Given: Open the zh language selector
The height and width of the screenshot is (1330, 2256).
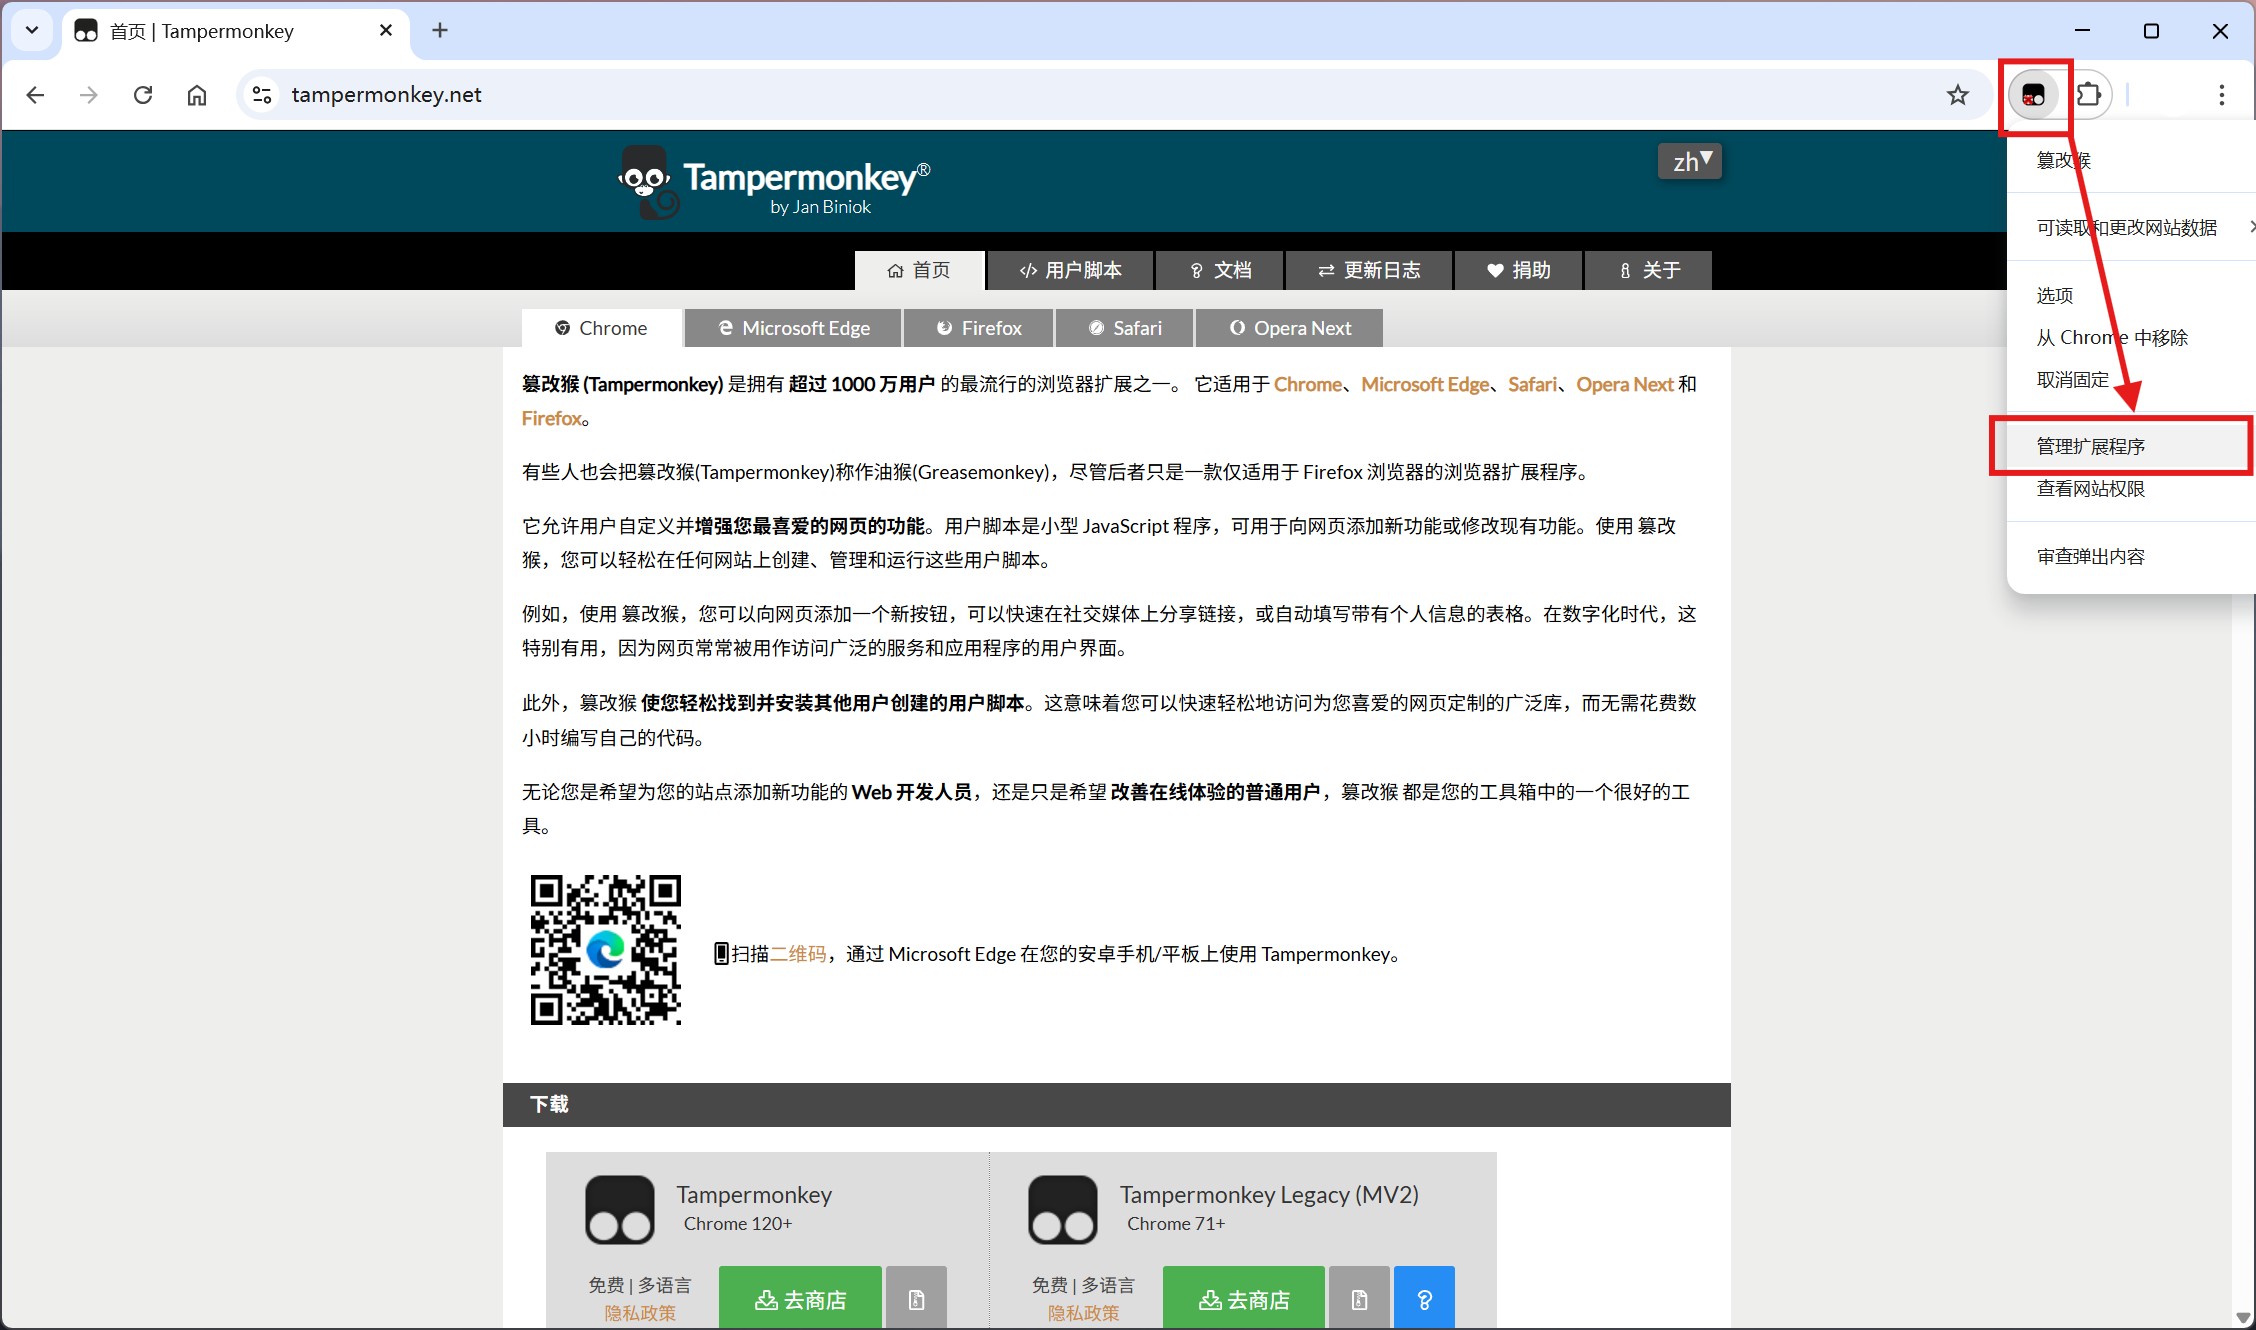Looking at the screenshot, I should point(1690,161).
